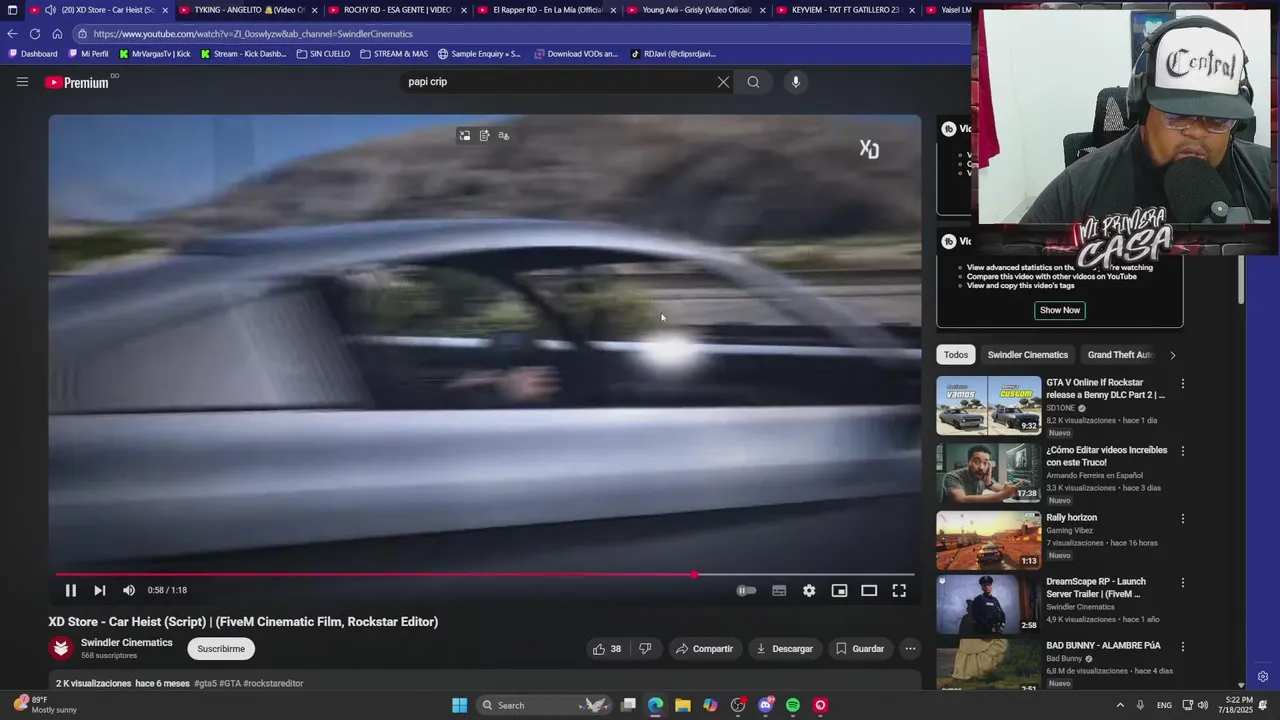Skip to next video with the next button

tap(100, 590)
